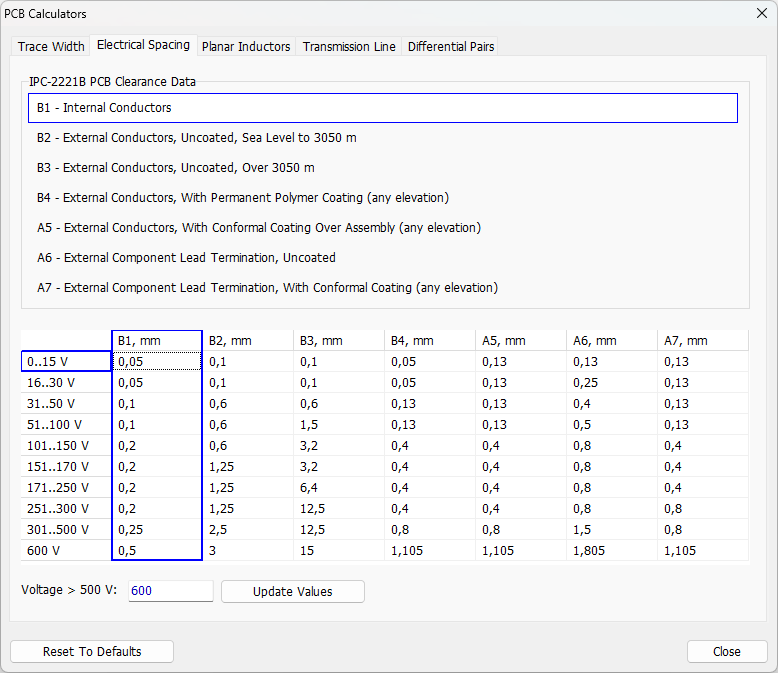This screenshot has height=673, width=778.
Task: Close the PCB Calculators window
Action: (762, 13)
